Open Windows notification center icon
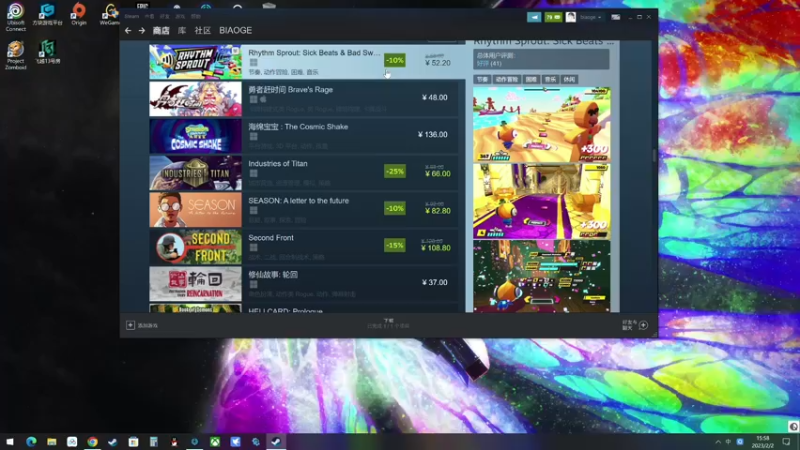The image size is (800, 450). pos(786,442)
